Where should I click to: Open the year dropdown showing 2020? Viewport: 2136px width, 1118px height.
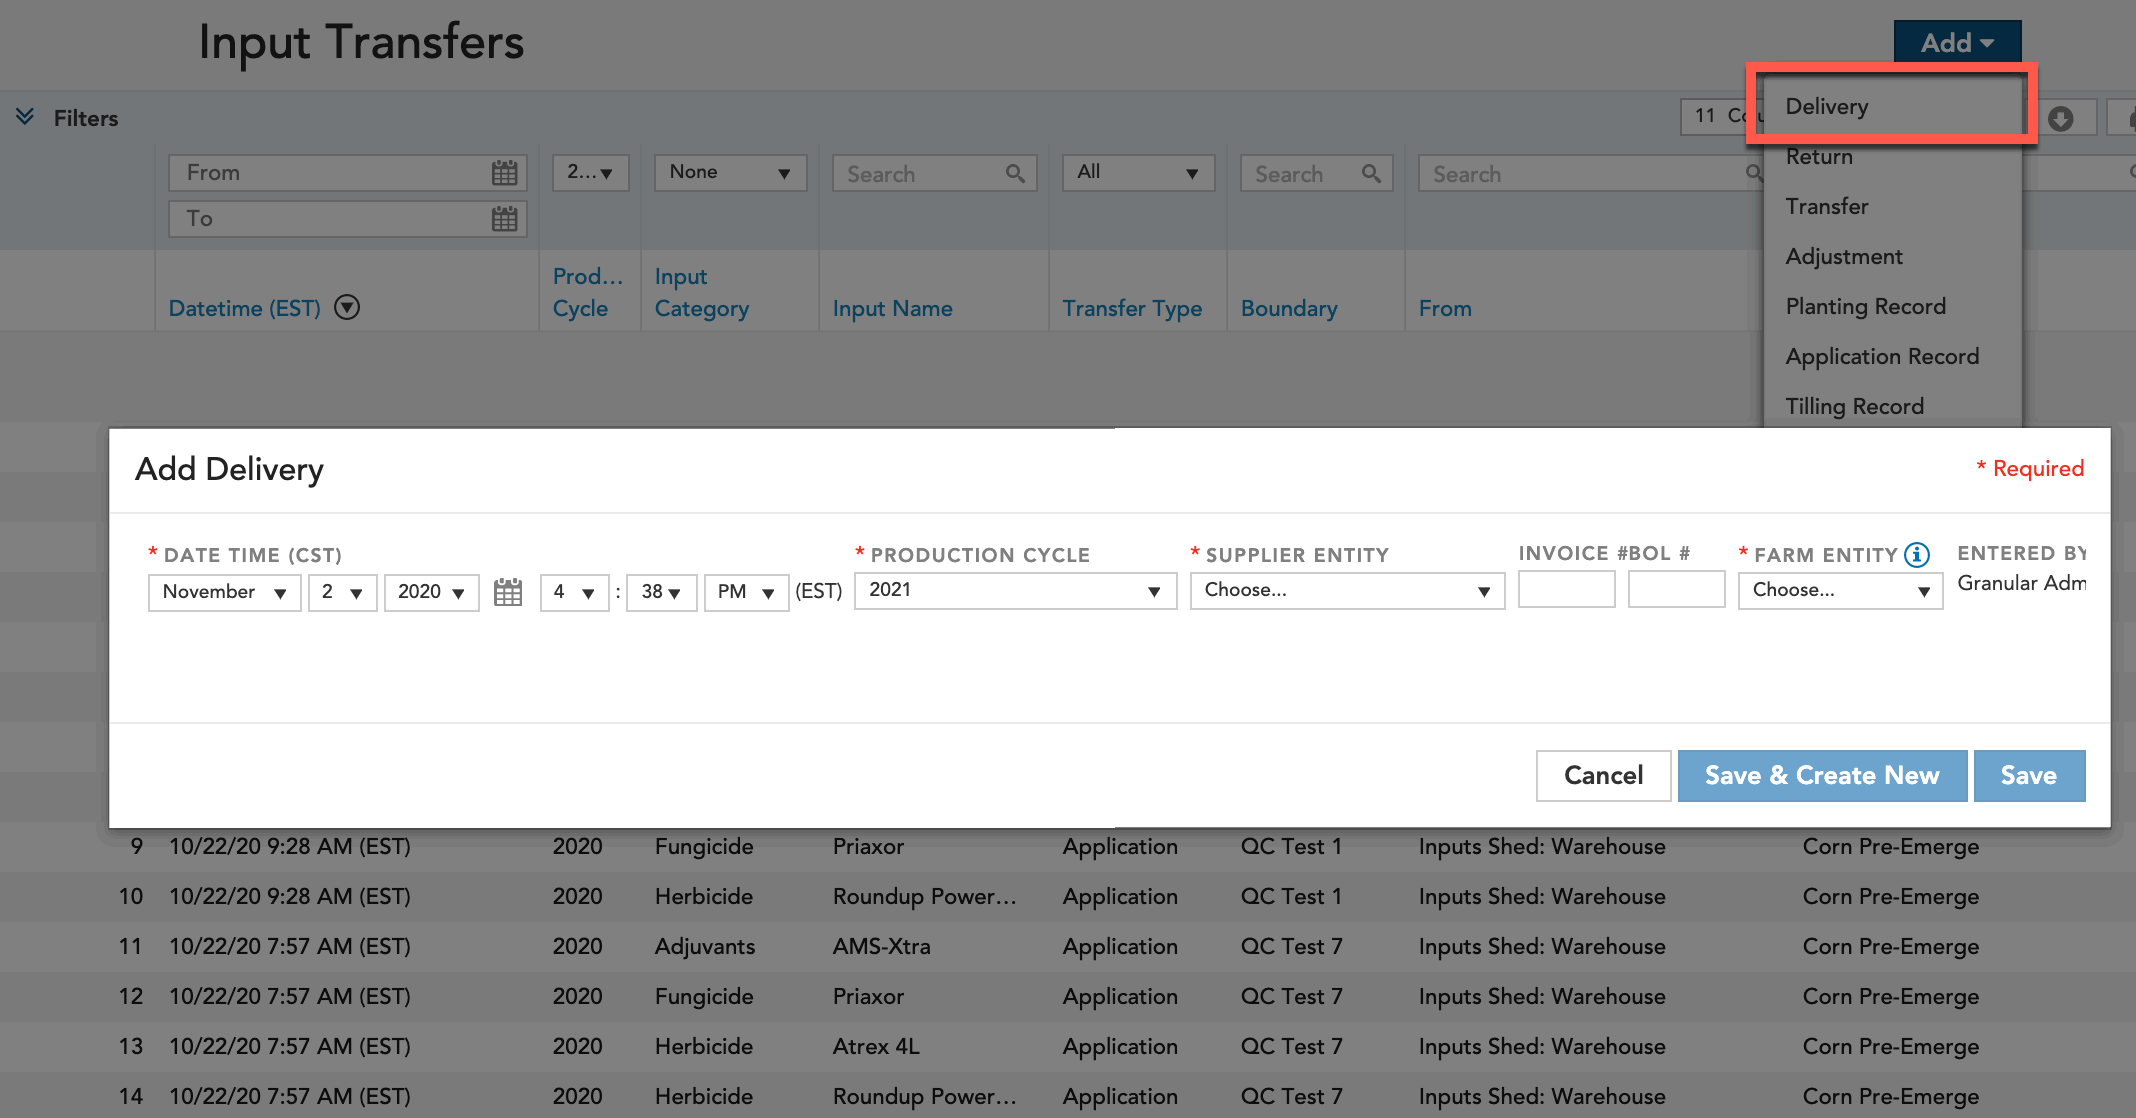(x=431, y=592)
